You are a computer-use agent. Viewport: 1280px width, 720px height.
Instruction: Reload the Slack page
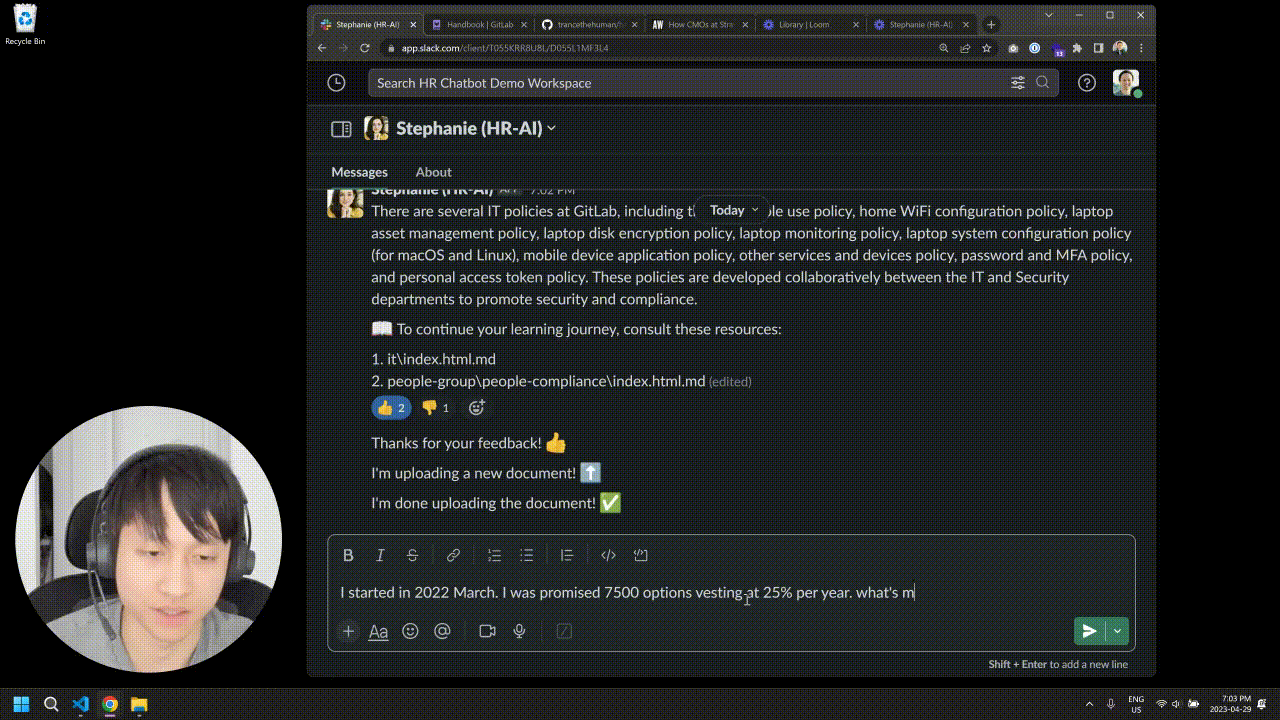(x=365, y=48)
